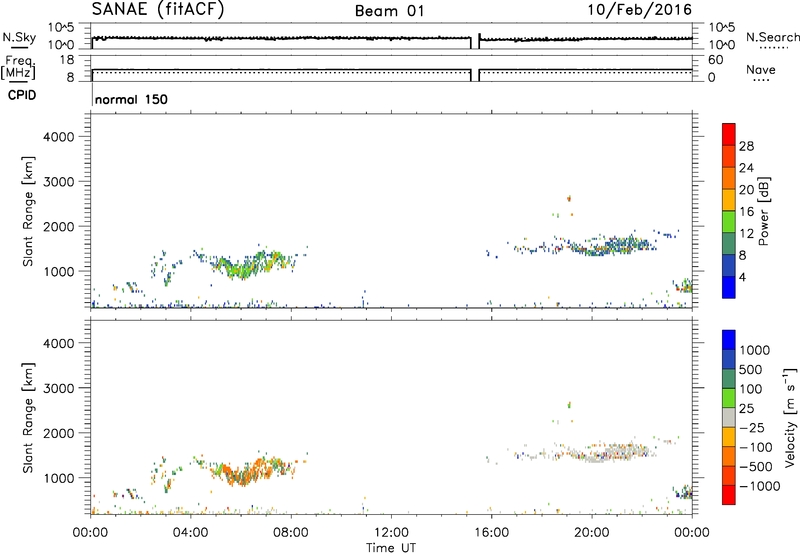Pick the green 25–100 velocity swatch
Viewport: 800px width, 554px height.
(729, 398)
